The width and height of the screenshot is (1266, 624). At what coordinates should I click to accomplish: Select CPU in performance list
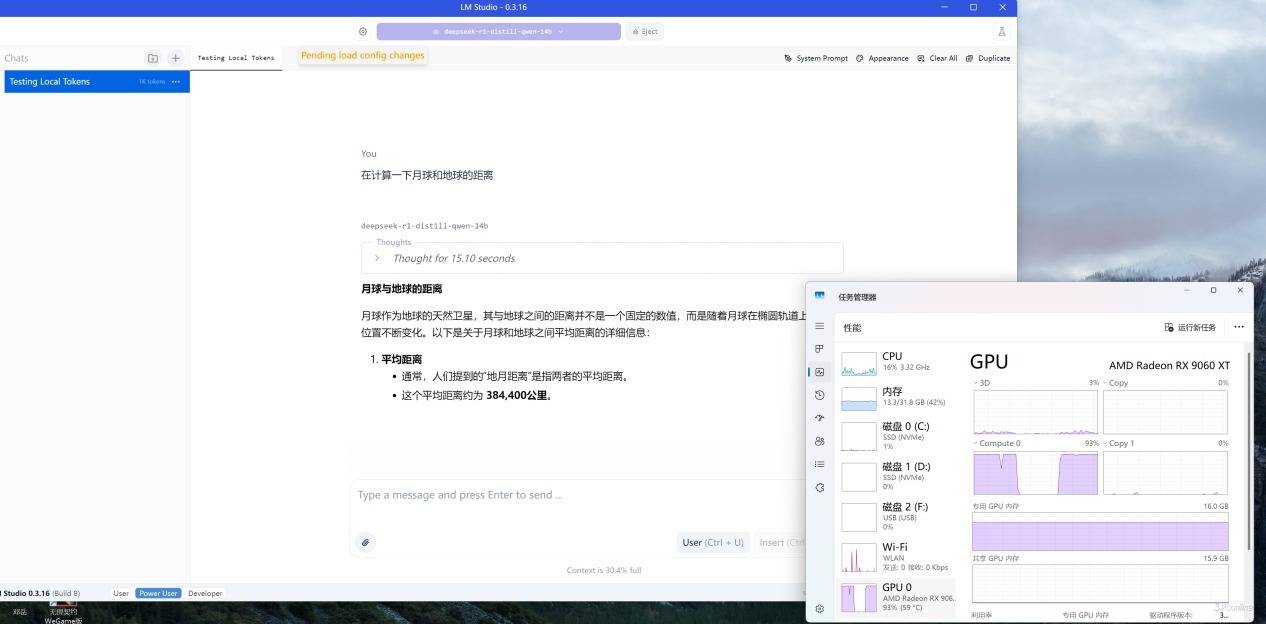[x=897, y=362]
